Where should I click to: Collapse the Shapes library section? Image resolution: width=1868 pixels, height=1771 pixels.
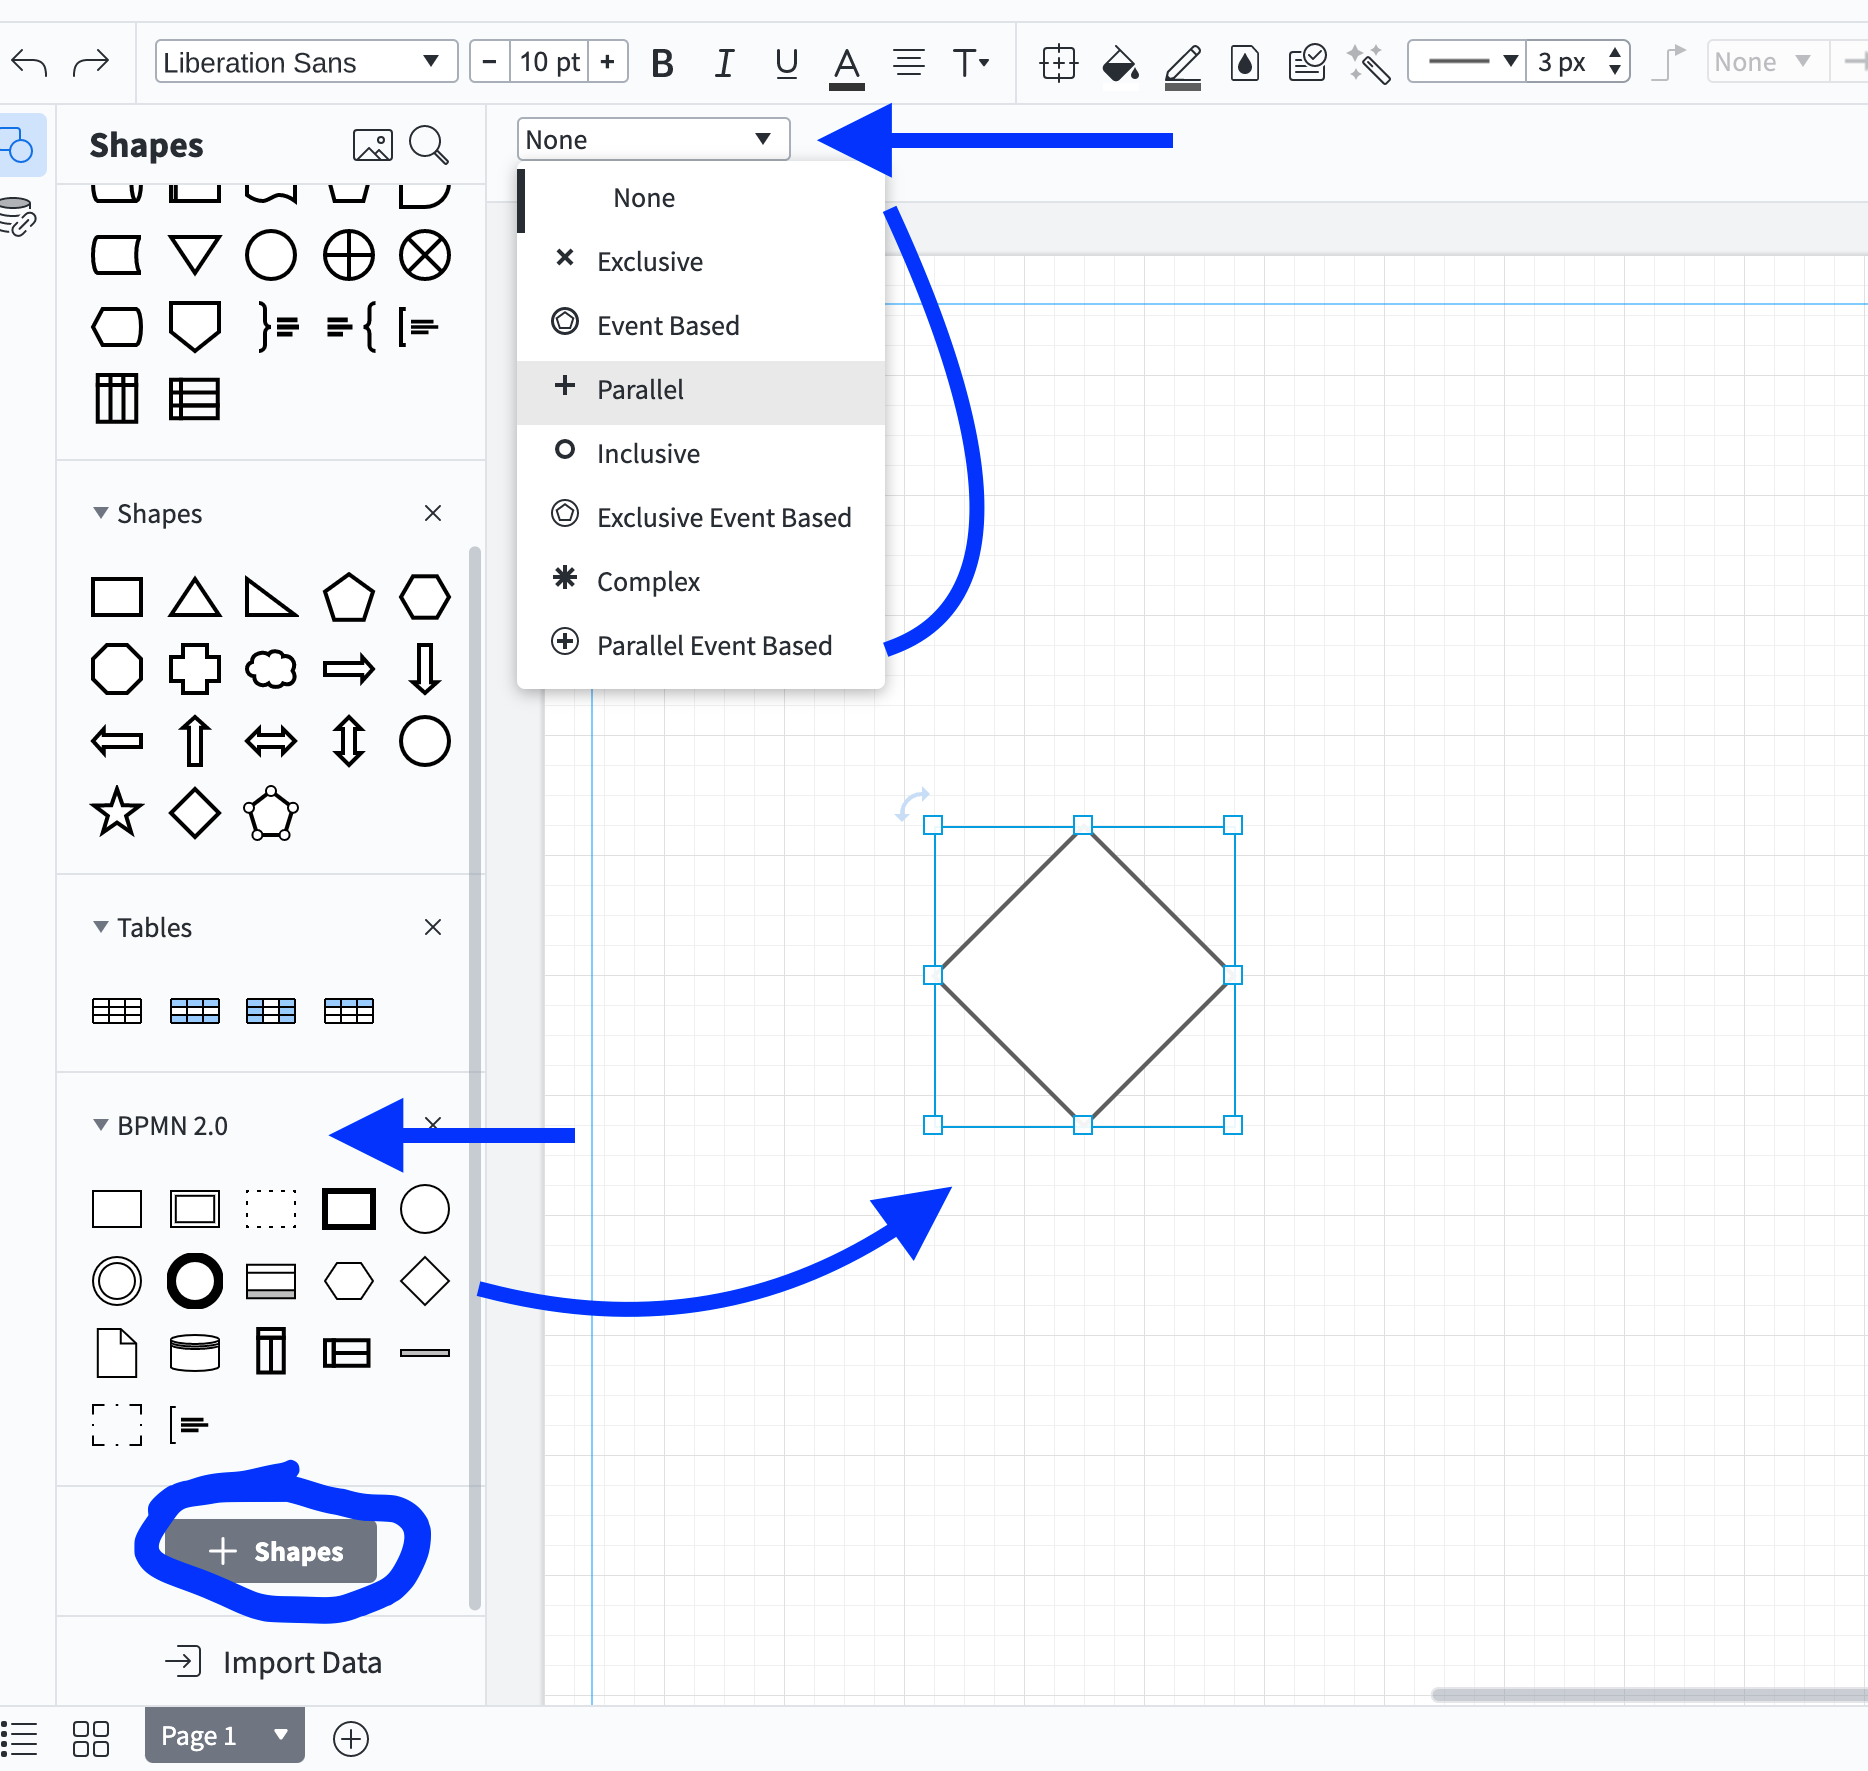[101, 513]
